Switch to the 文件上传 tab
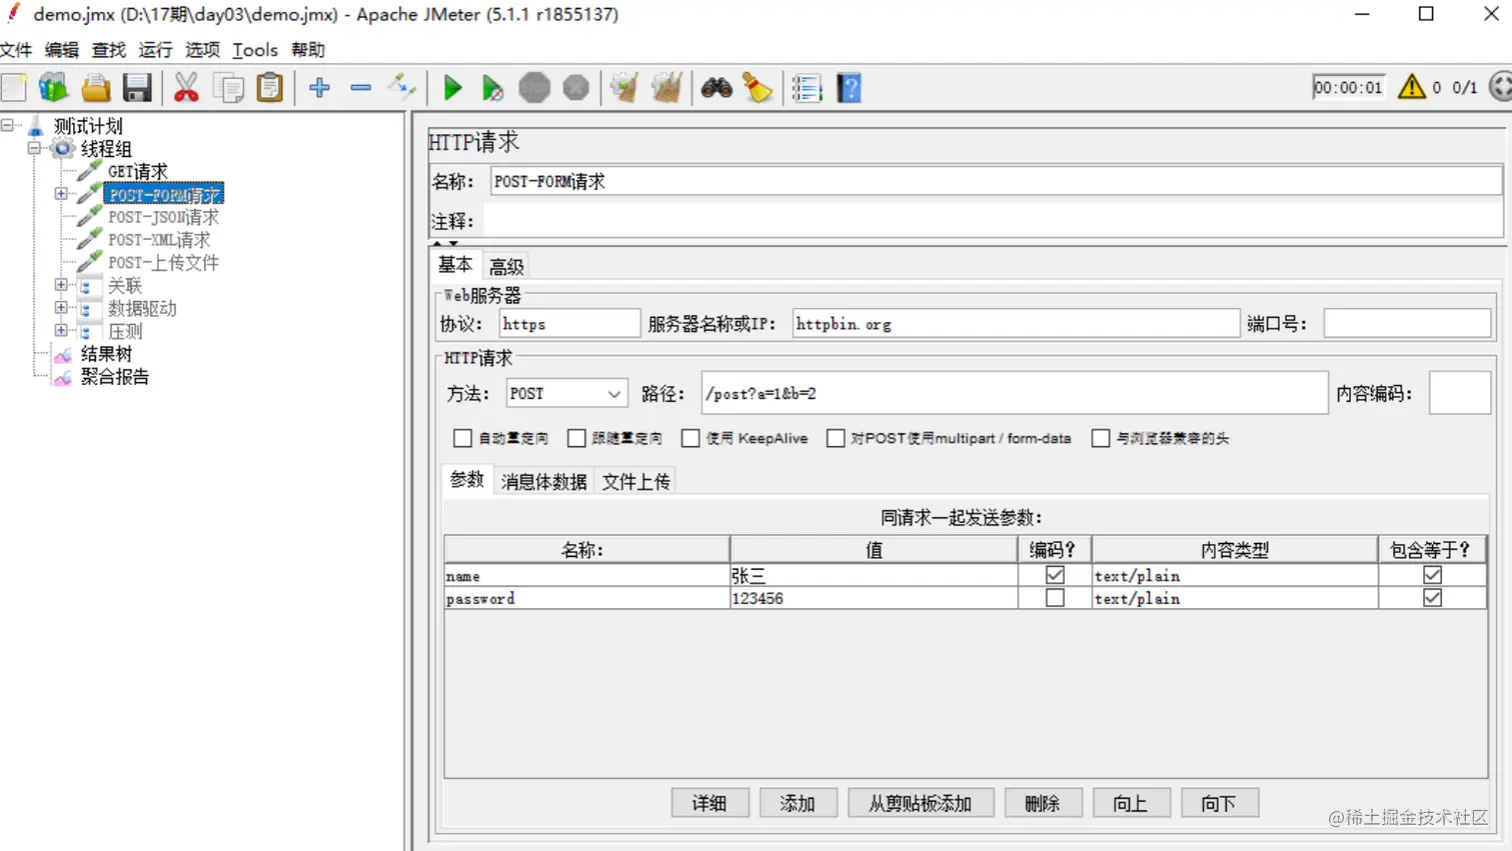 pos(636,482)
